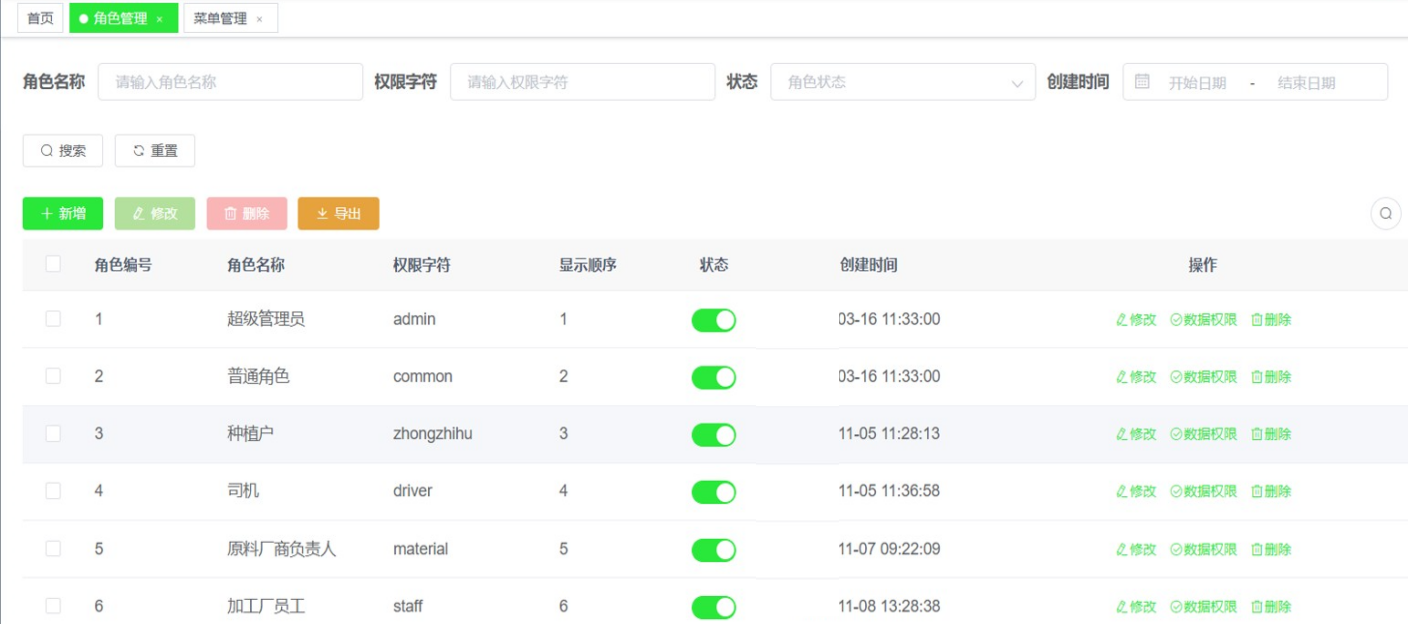The height and width of the screenshot is (624, 1408).
Task: Click the 搜索 button
Action: [63, 150]
